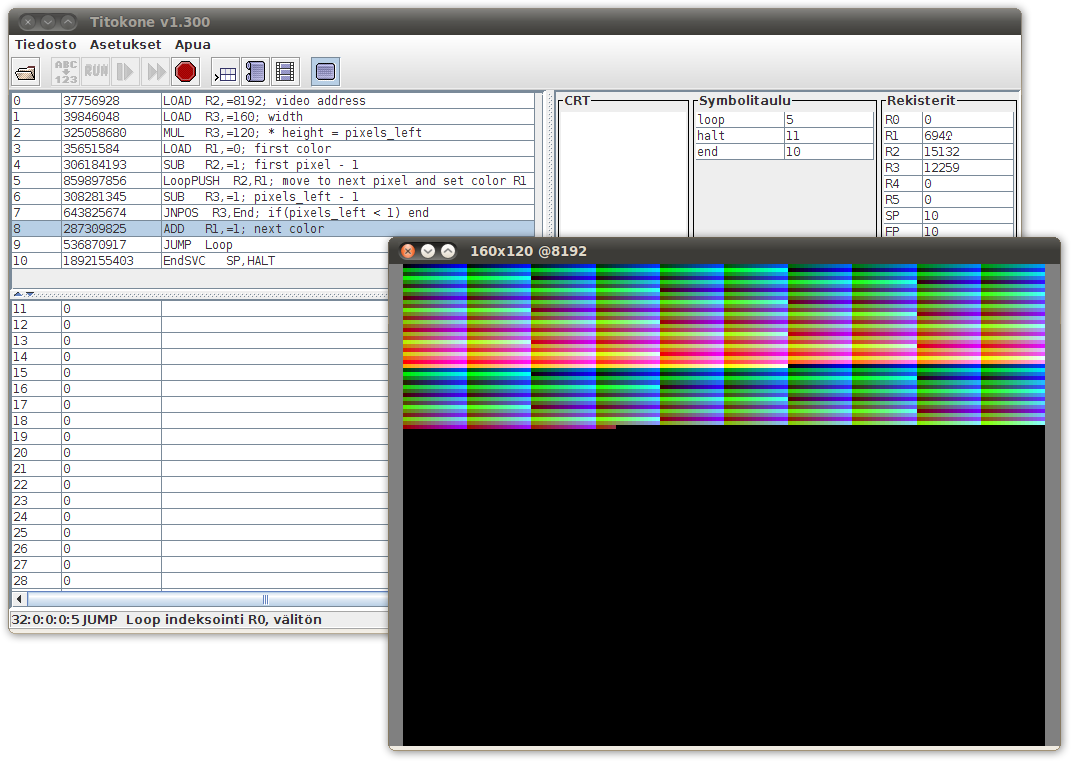Select the 'EndSVC SP,HALT' code row
The height and width of the screenshot is (761, 1071).
[199, 260]
